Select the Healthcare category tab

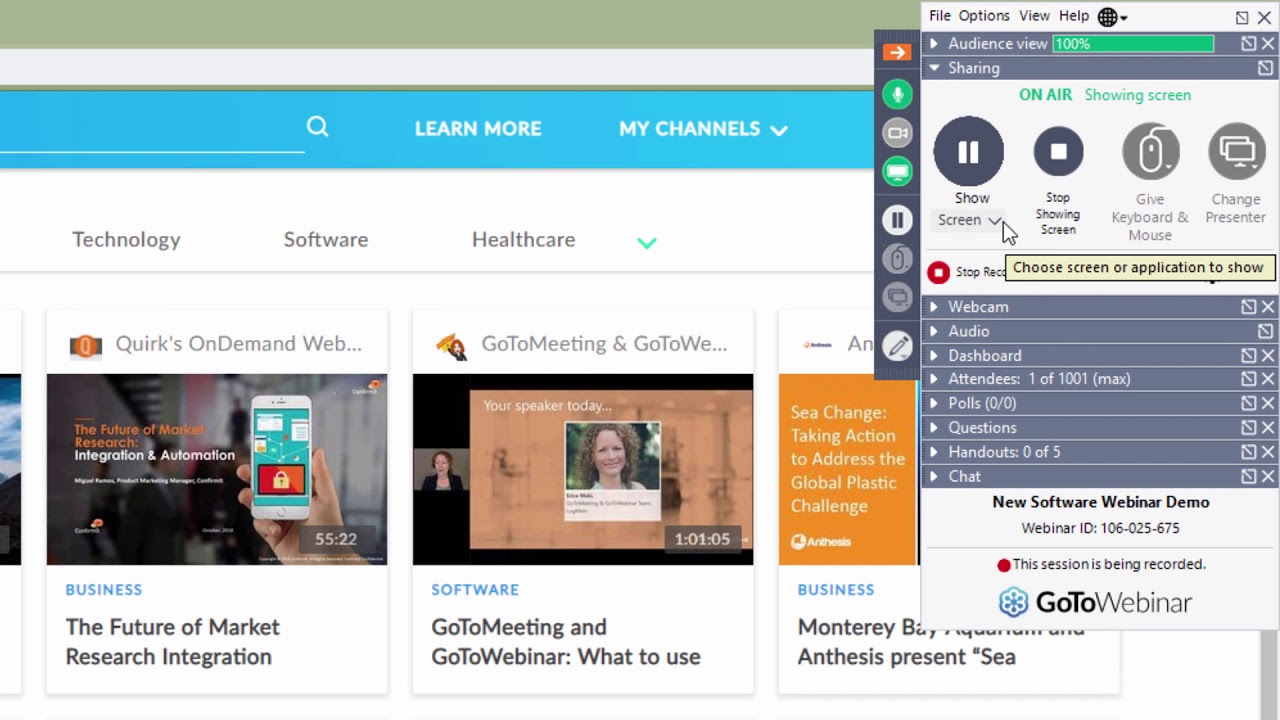[x=523, y=240]
